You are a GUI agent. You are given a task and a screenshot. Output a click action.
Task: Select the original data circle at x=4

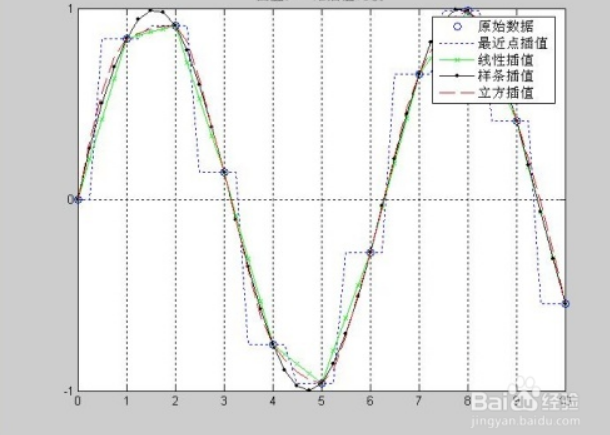[x=273, y=344]
